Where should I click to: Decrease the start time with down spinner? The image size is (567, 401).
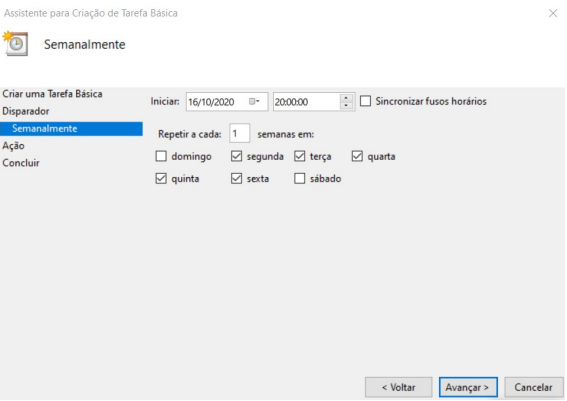pos(346,106)
